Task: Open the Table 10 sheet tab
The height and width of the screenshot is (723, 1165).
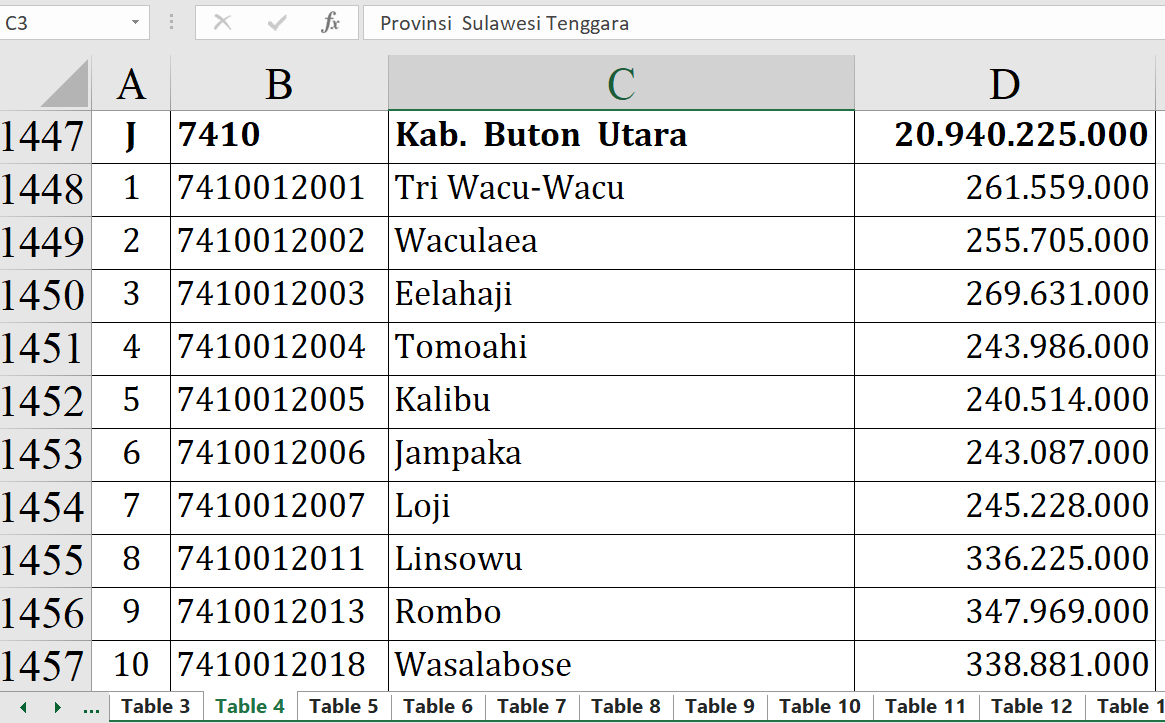Action: tap(819, 706)
